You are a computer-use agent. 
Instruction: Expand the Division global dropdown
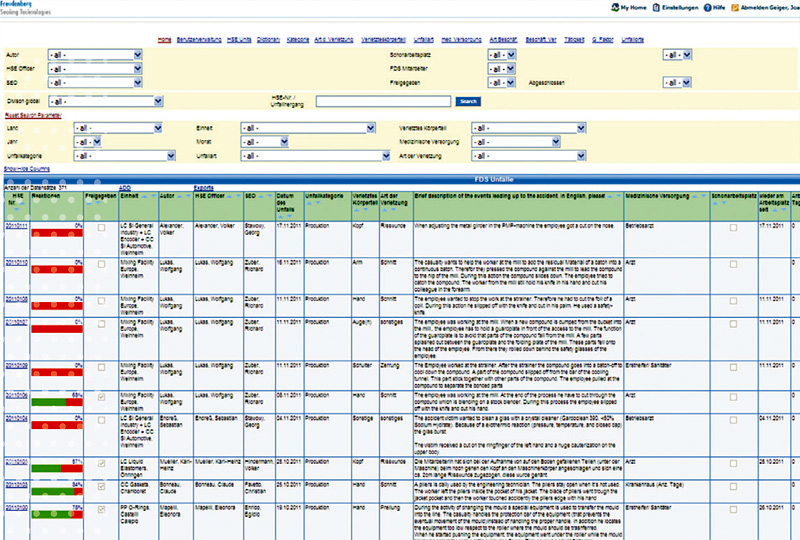click(105, 101)
